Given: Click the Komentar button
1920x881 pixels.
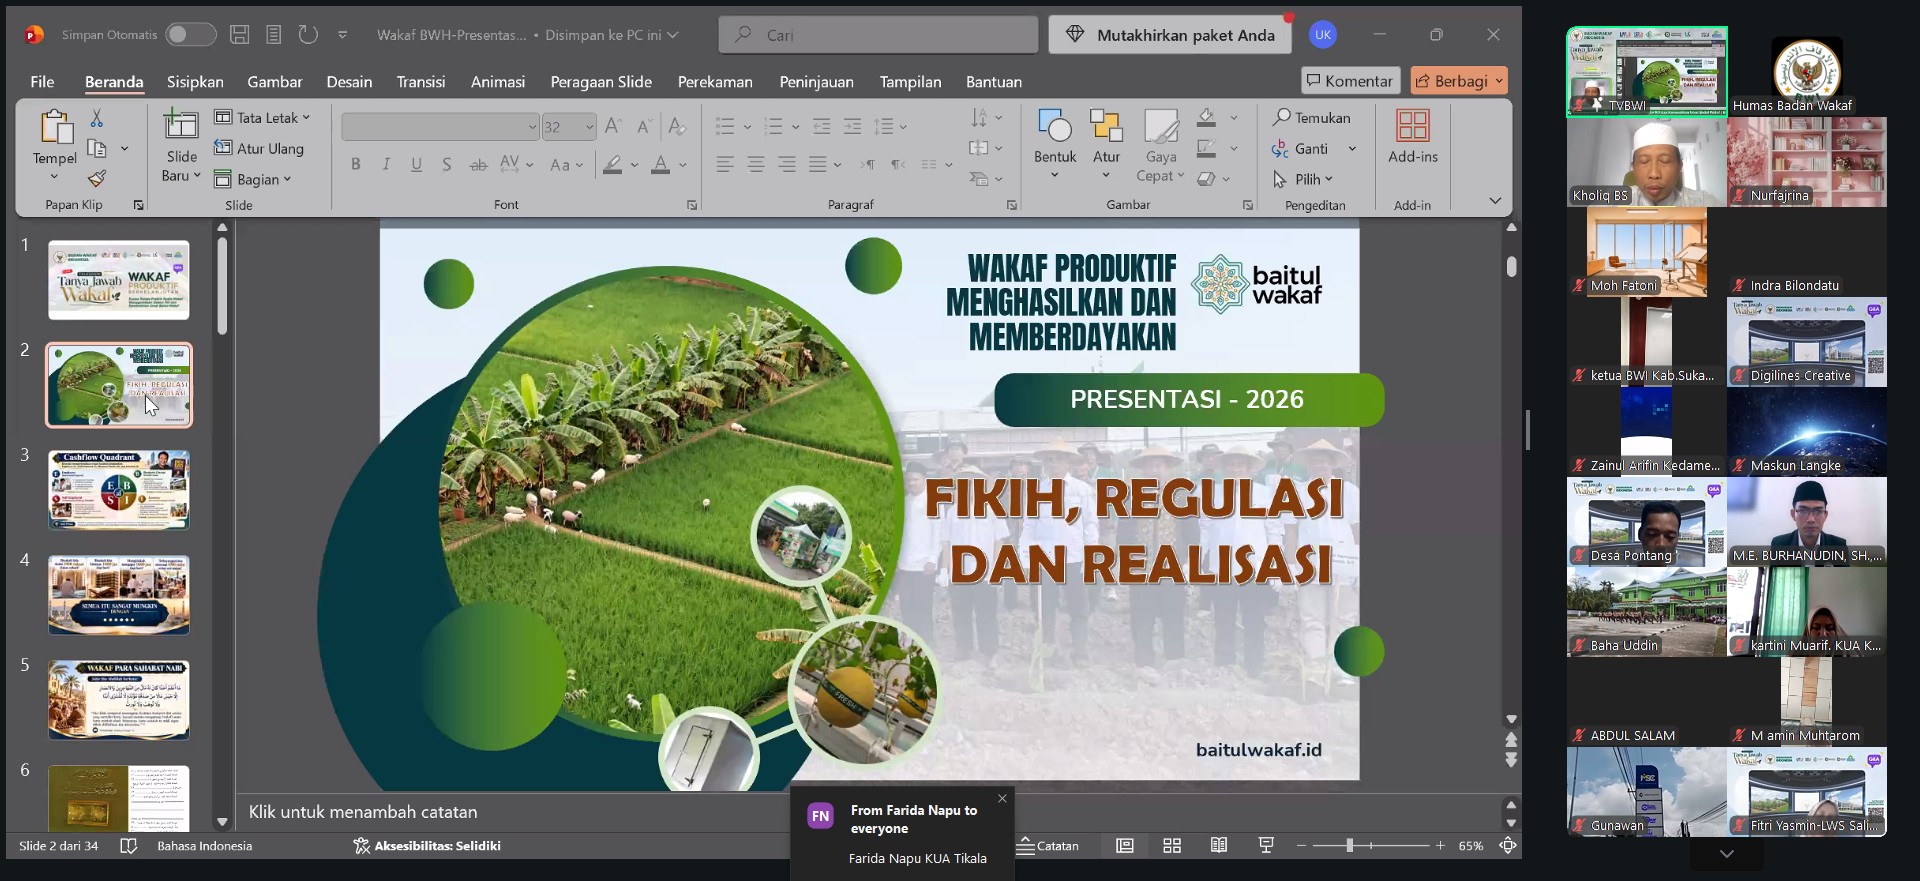Looking at the screenshot, I should click(1349, 81).
